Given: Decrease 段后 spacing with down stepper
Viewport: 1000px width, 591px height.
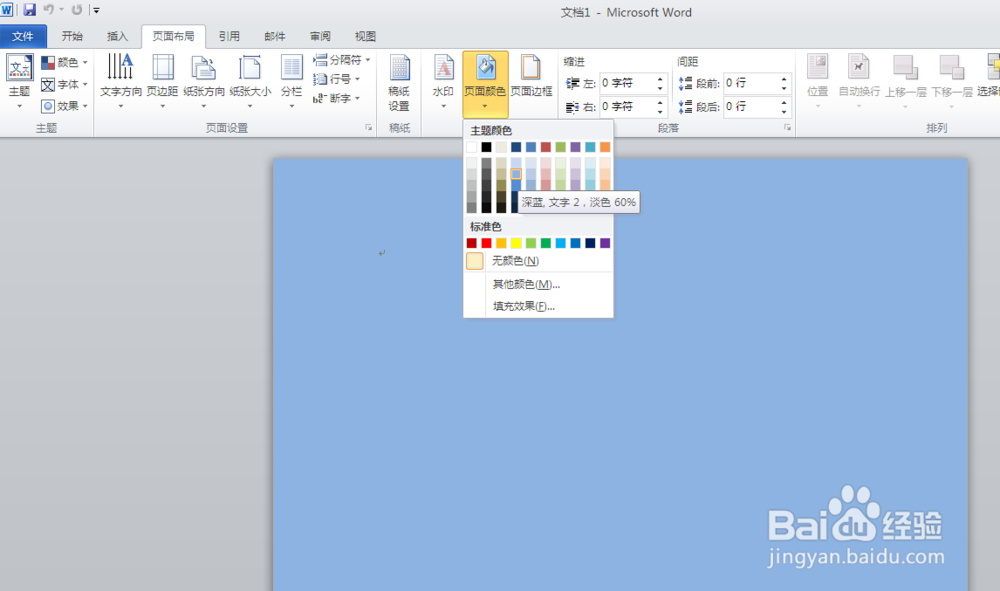Looking at the screenshot, I should click(x=784, y=112).
